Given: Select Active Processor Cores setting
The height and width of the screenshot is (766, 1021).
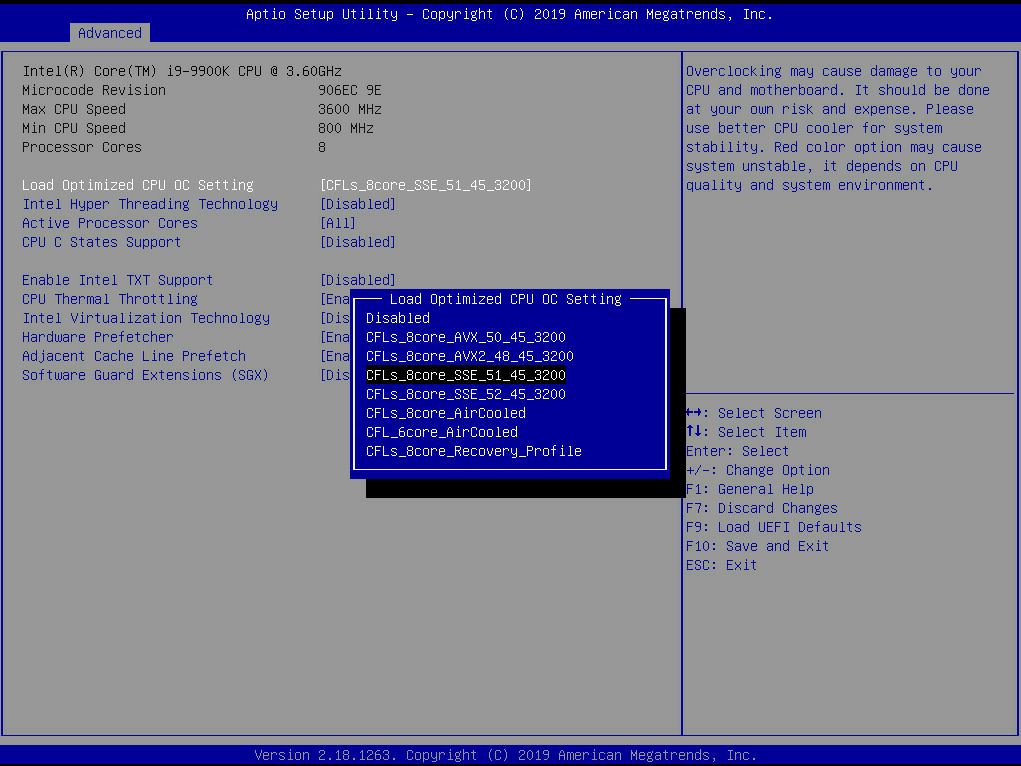Looking at the screenshot, I should (x=109, y=223).
